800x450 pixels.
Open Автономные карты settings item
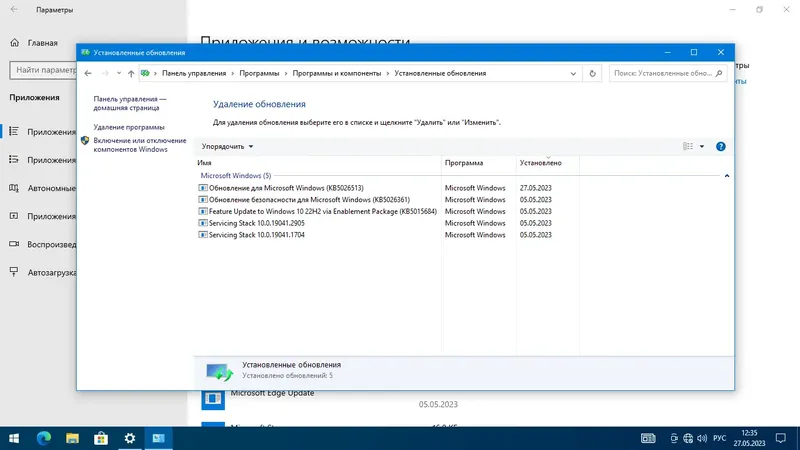coord(43,188)
